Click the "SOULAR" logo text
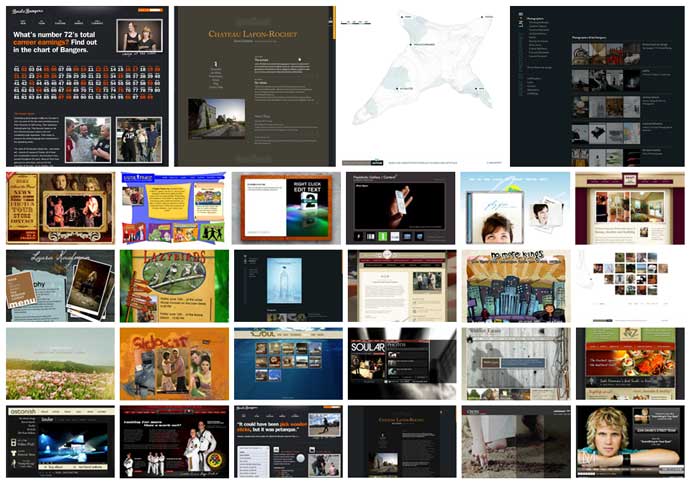The height and width of the screenshot is (483, 690). 368,348
